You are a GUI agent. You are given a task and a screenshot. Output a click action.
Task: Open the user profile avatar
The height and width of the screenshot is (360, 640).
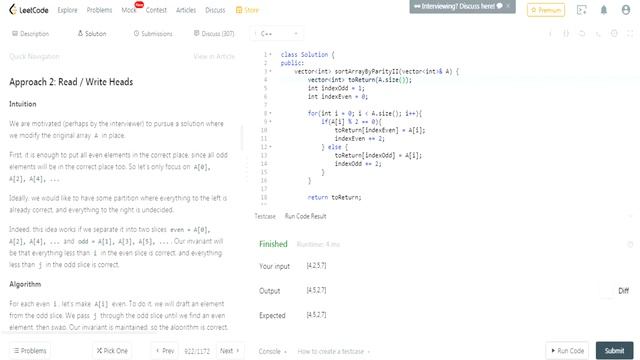pos(626,10)
